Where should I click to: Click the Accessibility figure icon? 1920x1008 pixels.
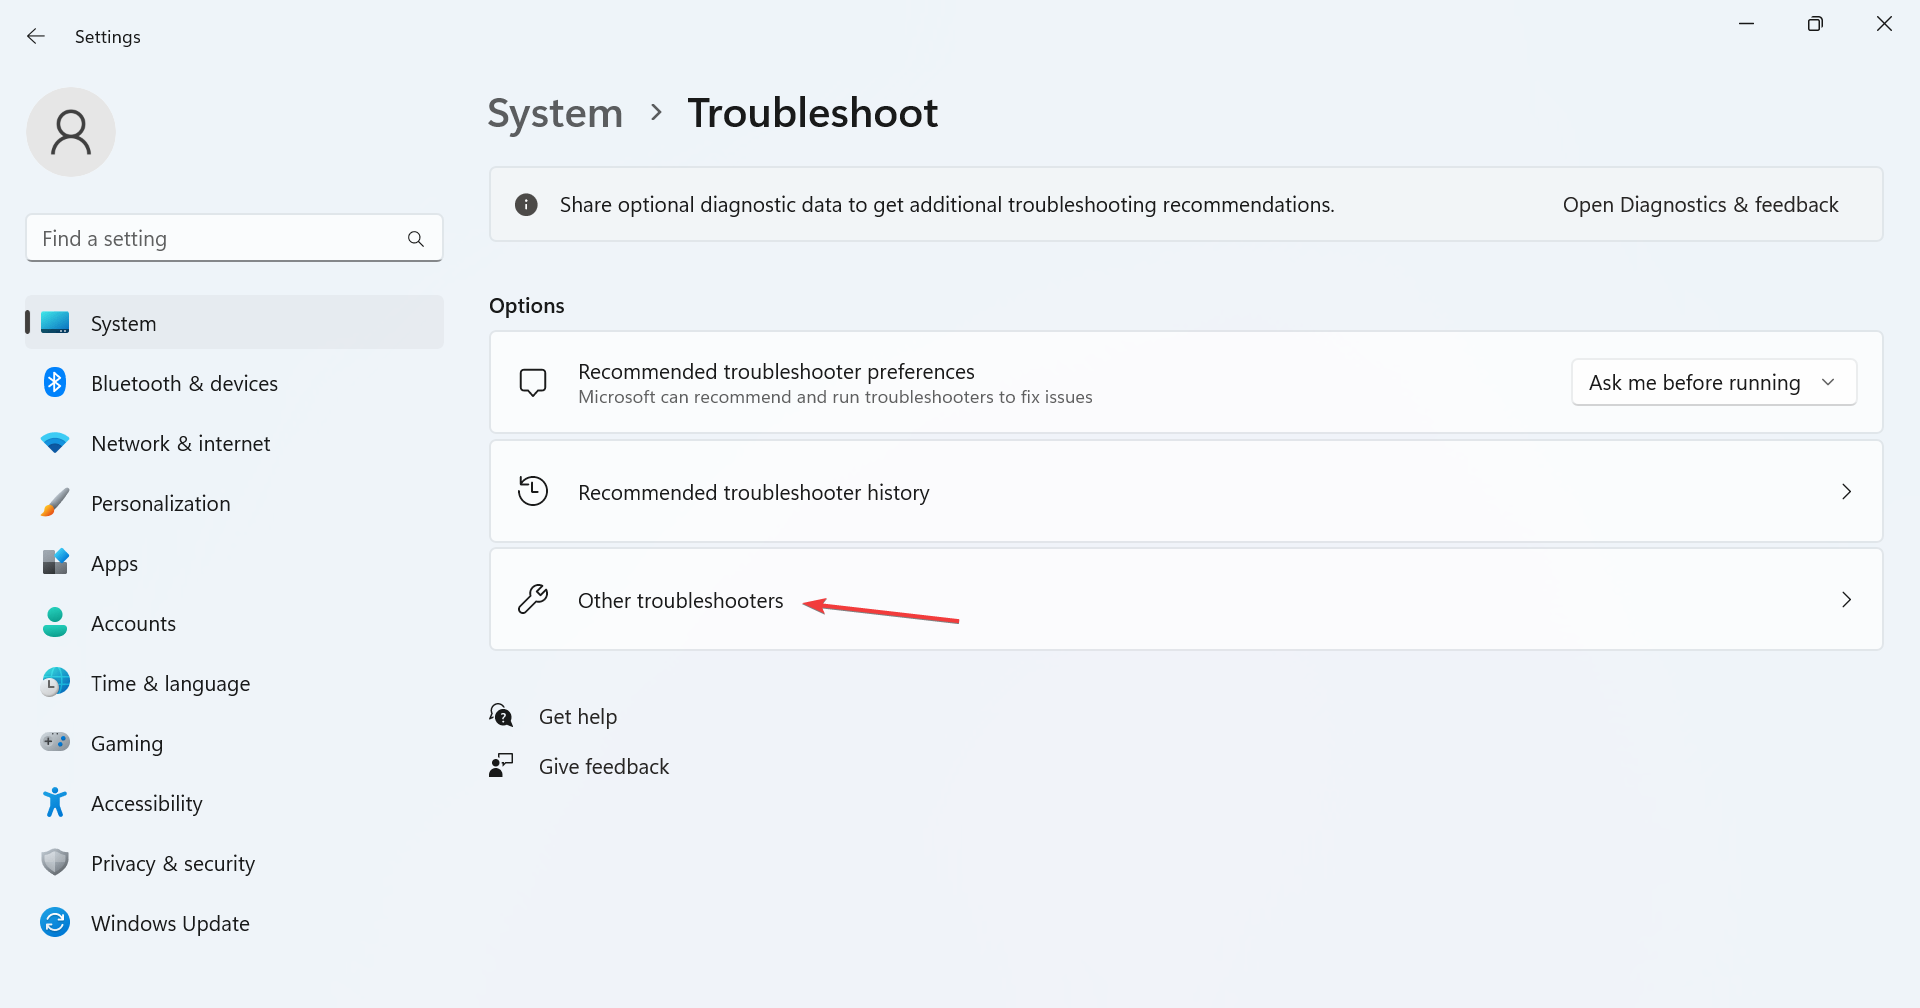[x=55, y=802]
